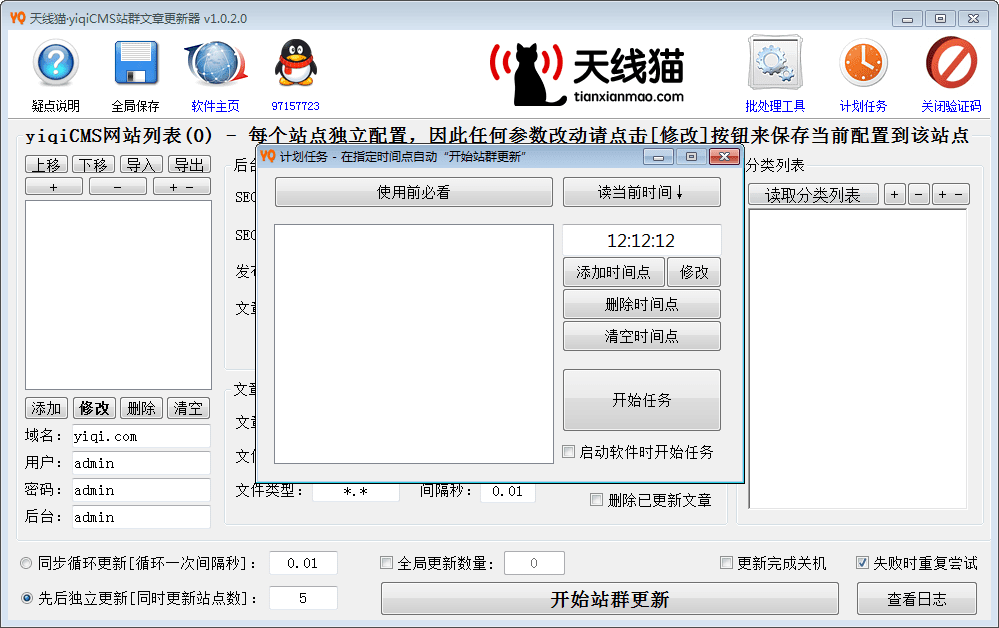Viewport: 999px width, 628px height.
Task: Click the 下移 button
Action: coord(94,165)
